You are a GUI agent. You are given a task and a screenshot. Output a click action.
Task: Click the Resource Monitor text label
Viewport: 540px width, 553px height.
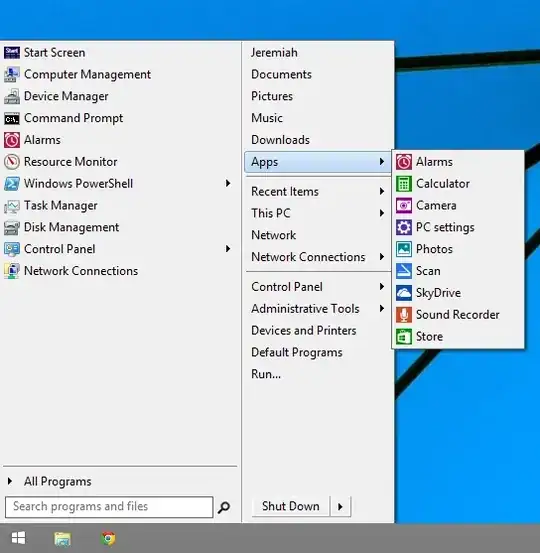(71, 162)
